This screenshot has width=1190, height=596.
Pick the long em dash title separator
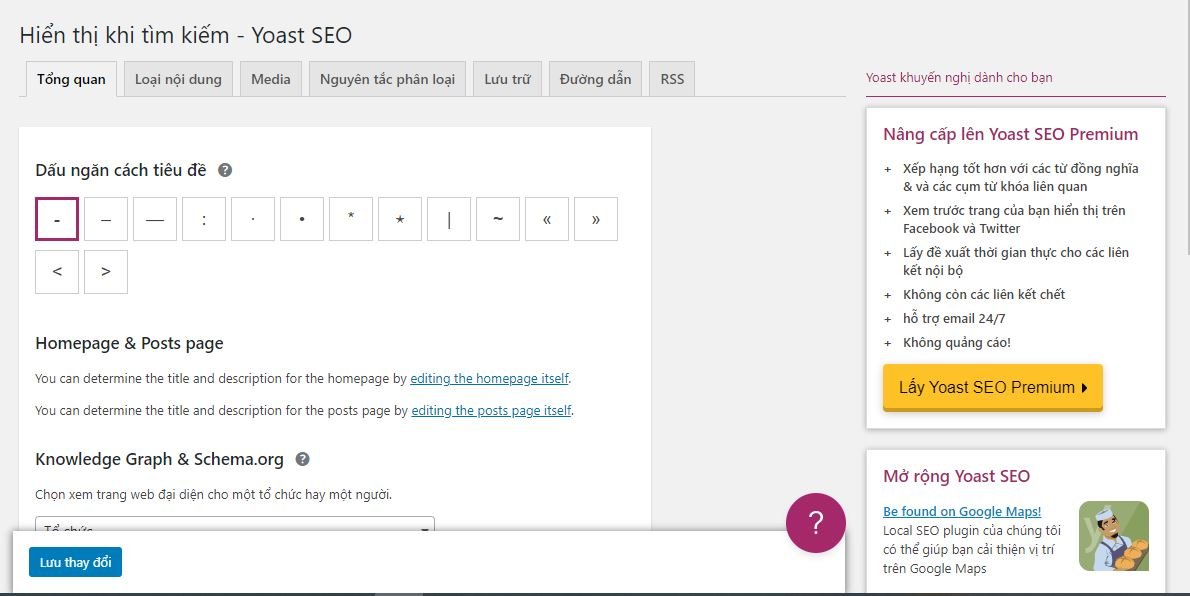155,219
